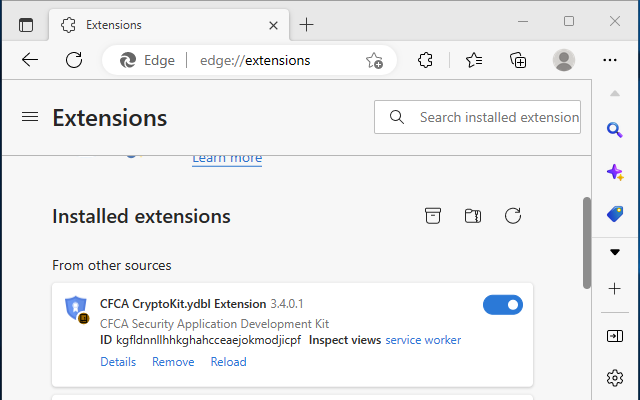Screen dimensions: 640x400
Task: Open the Settings and more ellipsis menu
Action: 610,60
